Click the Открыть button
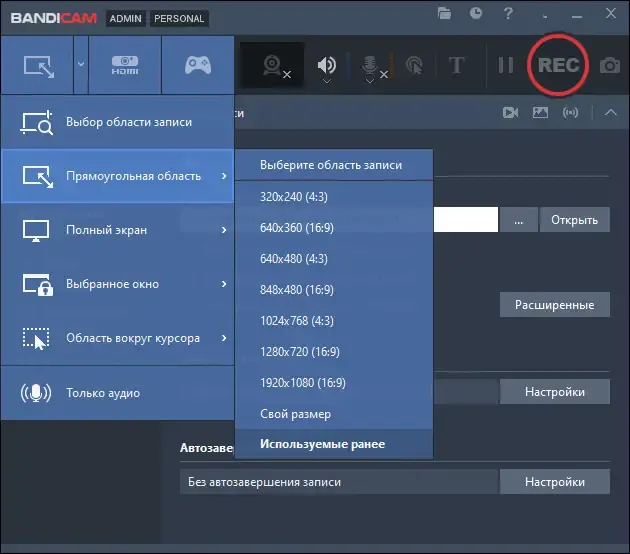Image resolution: width=630 pixels, height=554 pixels. (575, 220)
